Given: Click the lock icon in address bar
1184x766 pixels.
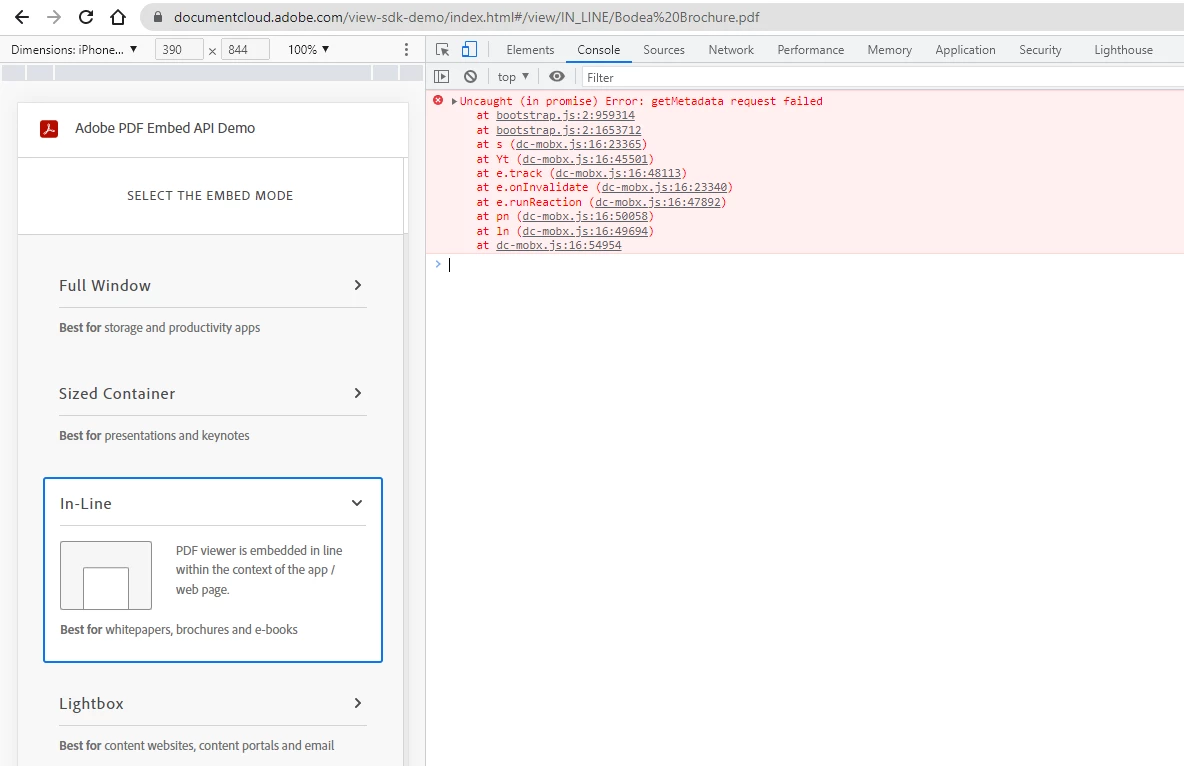Looking at the screenshot, I should tap(158, 17).
